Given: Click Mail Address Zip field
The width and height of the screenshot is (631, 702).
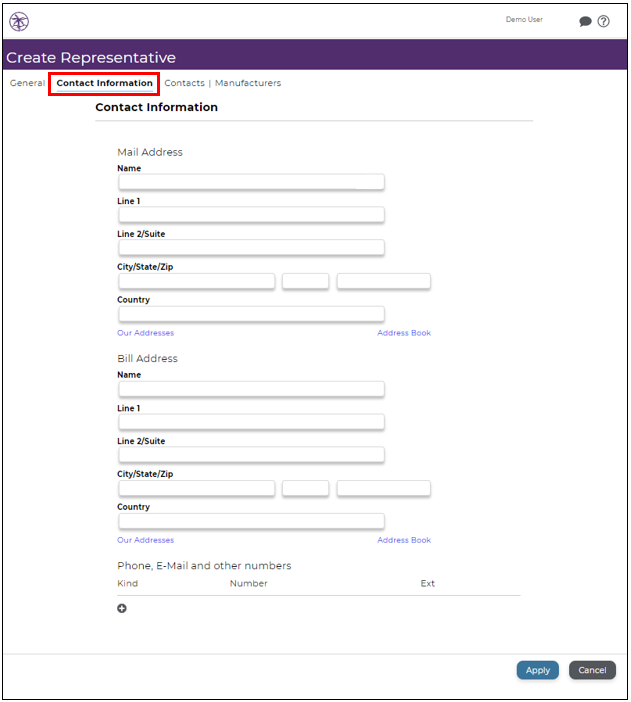Looking at the screenshot, I should coord(384,281).
